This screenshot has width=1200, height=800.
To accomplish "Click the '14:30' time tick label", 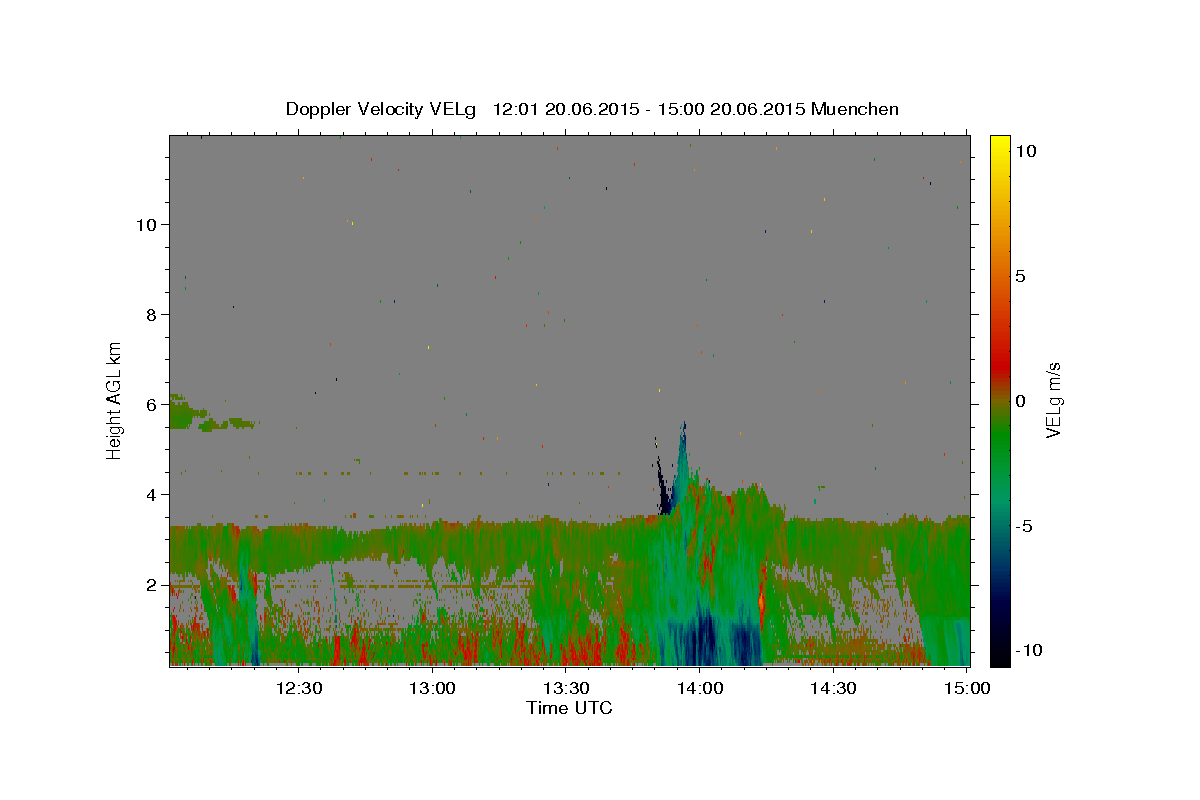I will click(x=833, y=688).
